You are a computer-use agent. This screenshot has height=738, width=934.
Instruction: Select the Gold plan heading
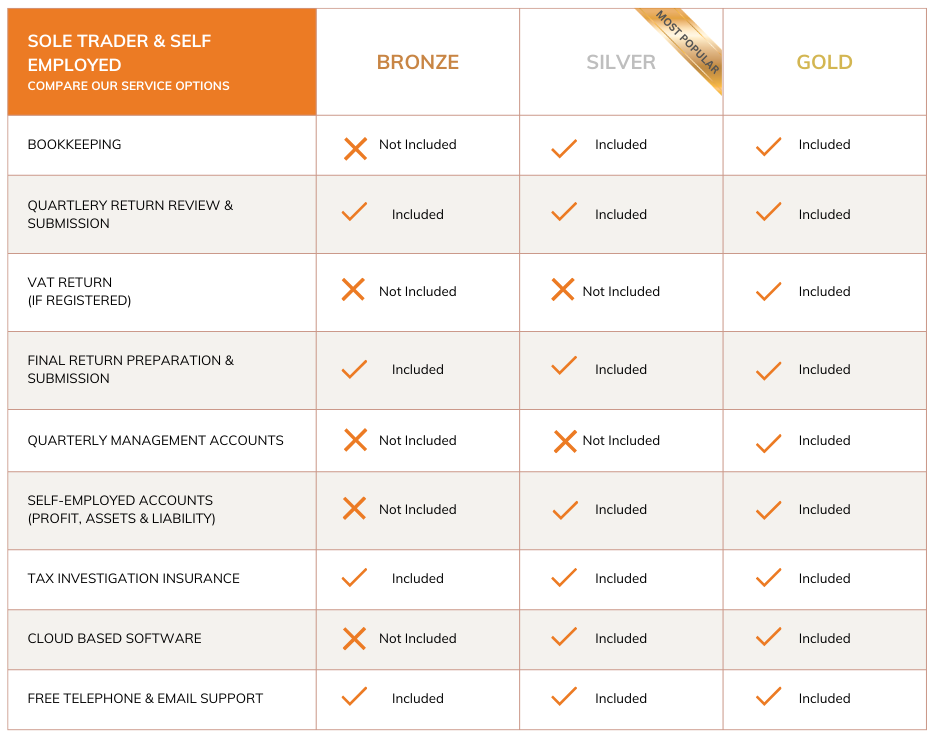click(824, 62)
